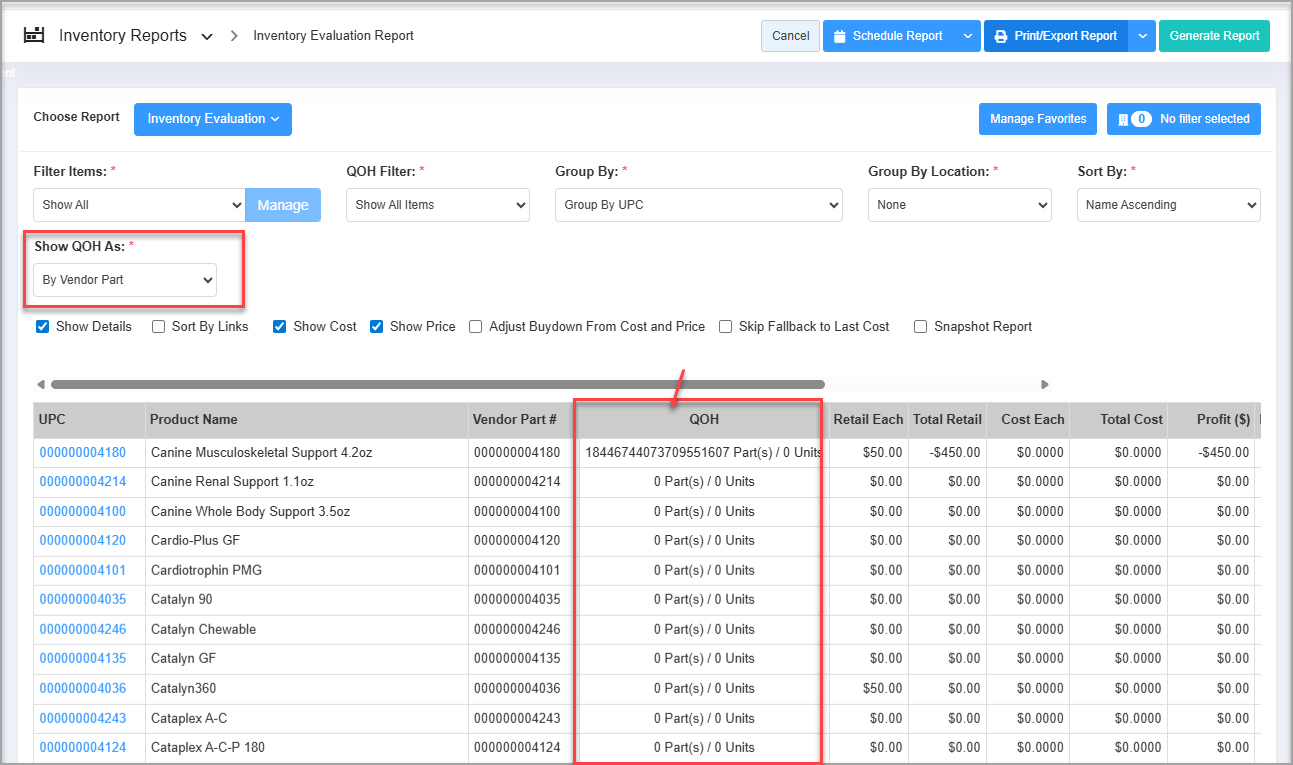Expand the Schedule Report dropdown arrow
The image size is (1293, 765).
966,36
